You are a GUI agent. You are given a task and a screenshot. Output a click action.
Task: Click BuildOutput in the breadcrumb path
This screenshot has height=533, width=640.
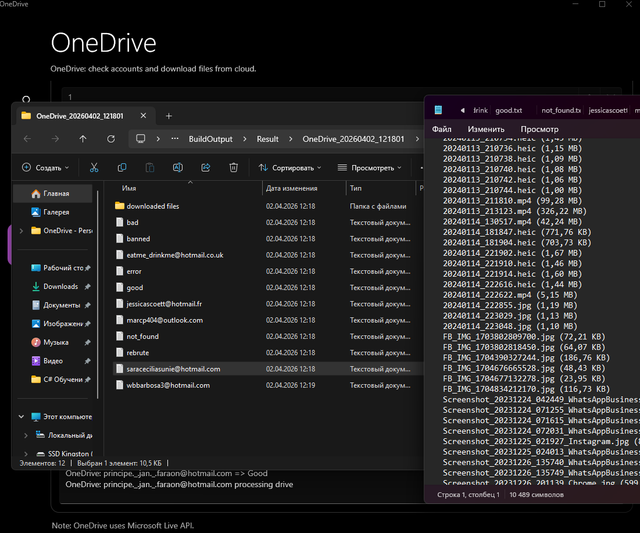click(210, 139)
